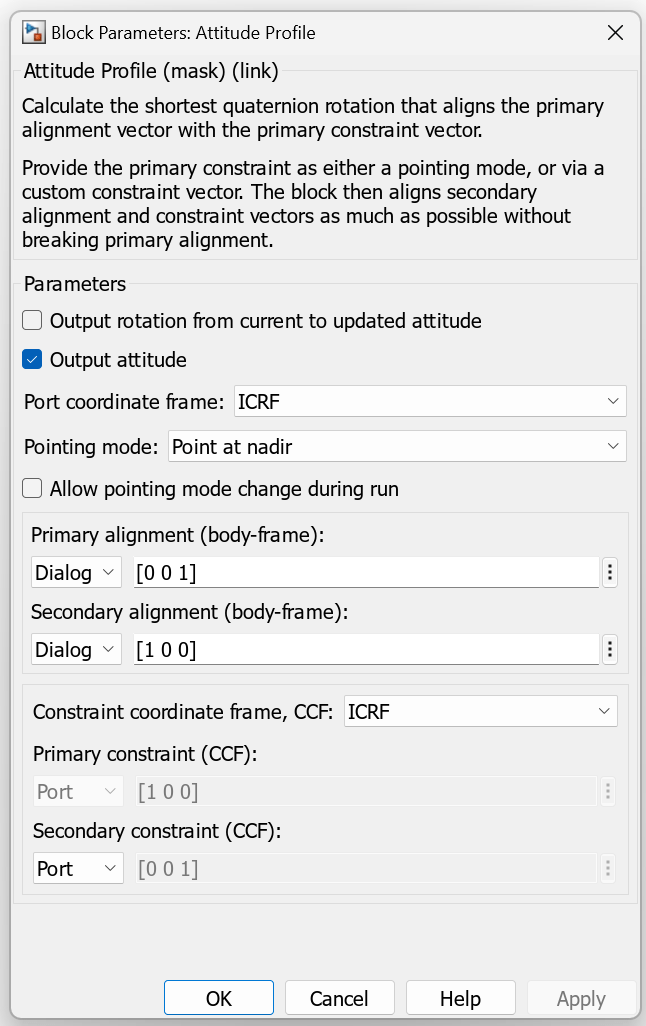The height and width of the screenshot is (1026, 646).
Task: Click the Secondary alignment vector field
Action: coord(366,650)
